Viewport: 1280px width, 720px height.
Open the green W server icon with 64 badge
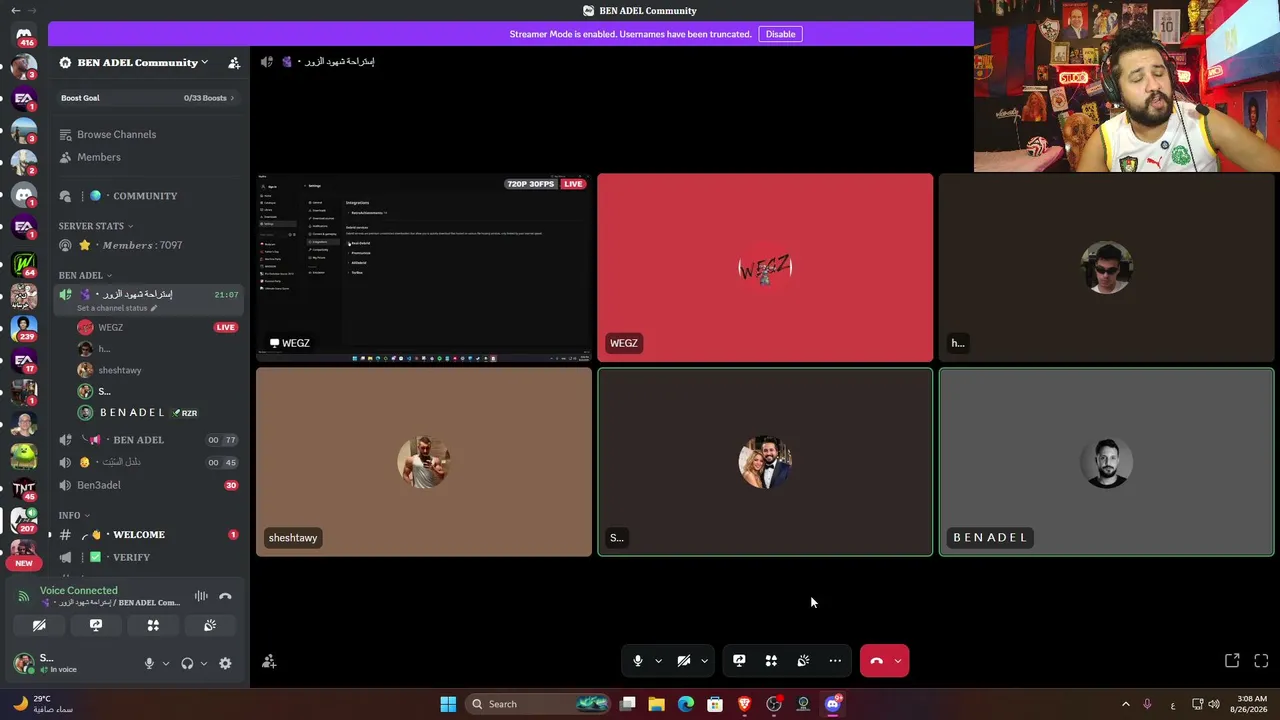pos(24,264)
